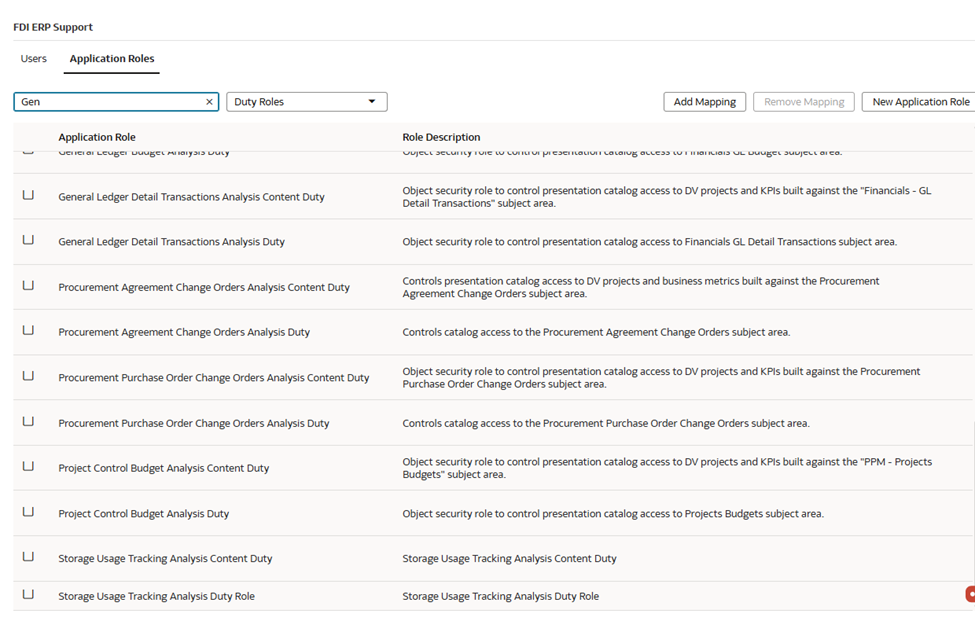Select Storage Usage Tracking Analysis Duty Role checkbox
The height and width of the screenshot is (621, 975).
[x=28, y=595]
